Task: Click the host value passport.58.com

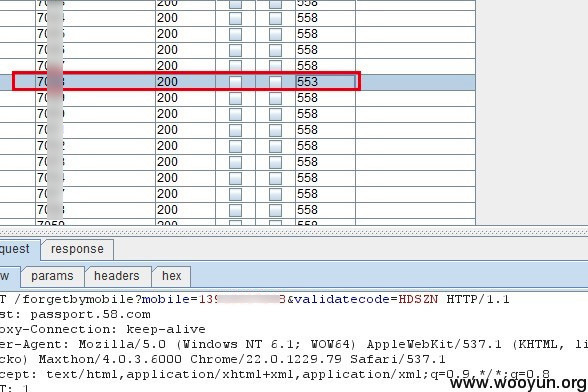Action: click(90, 314)
